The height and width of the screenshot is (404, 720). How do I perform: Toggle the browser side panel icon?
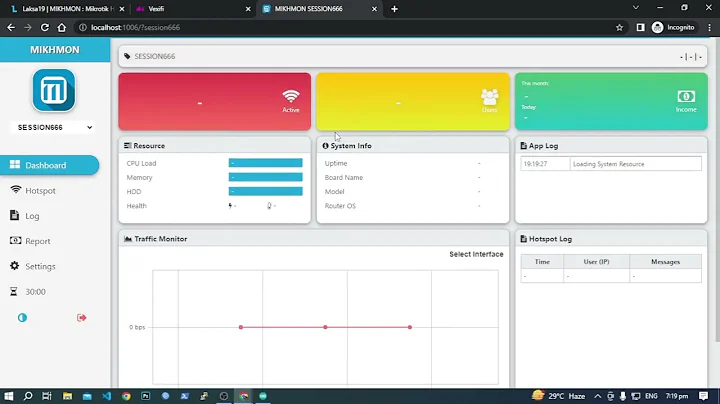coord(641,28)
